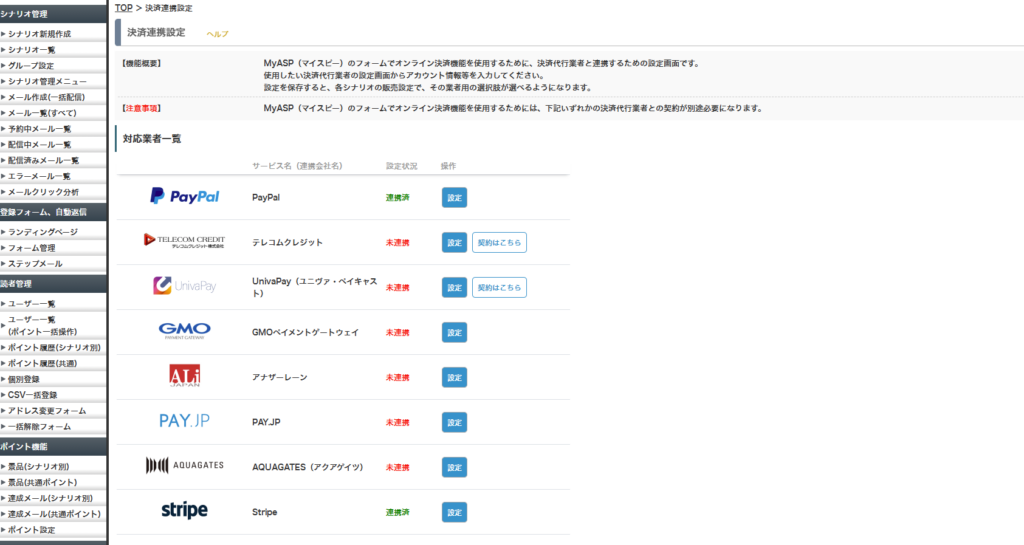This screenshot has width=1024, height=545.
Task: Click the UnivaPay logo
Action: tap(184, 287)
